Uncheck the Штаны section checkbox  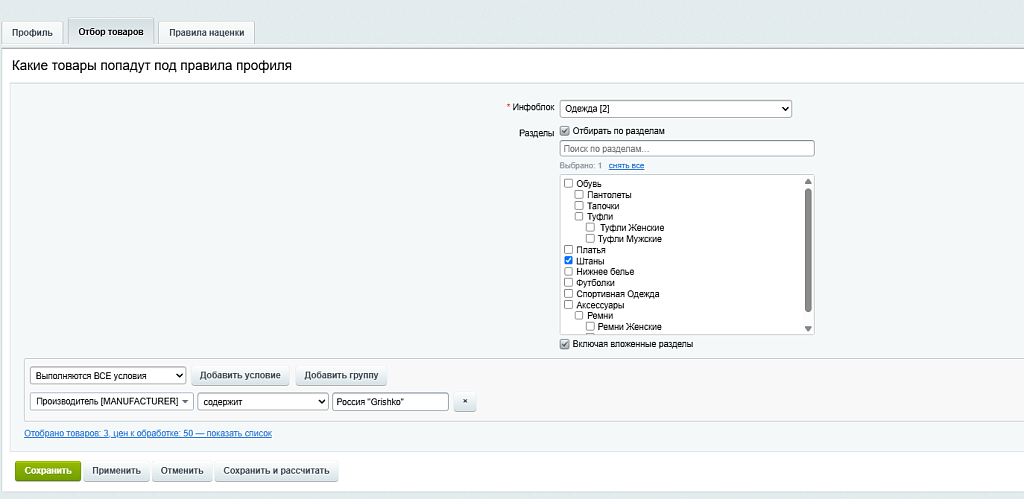coord(568,260)
